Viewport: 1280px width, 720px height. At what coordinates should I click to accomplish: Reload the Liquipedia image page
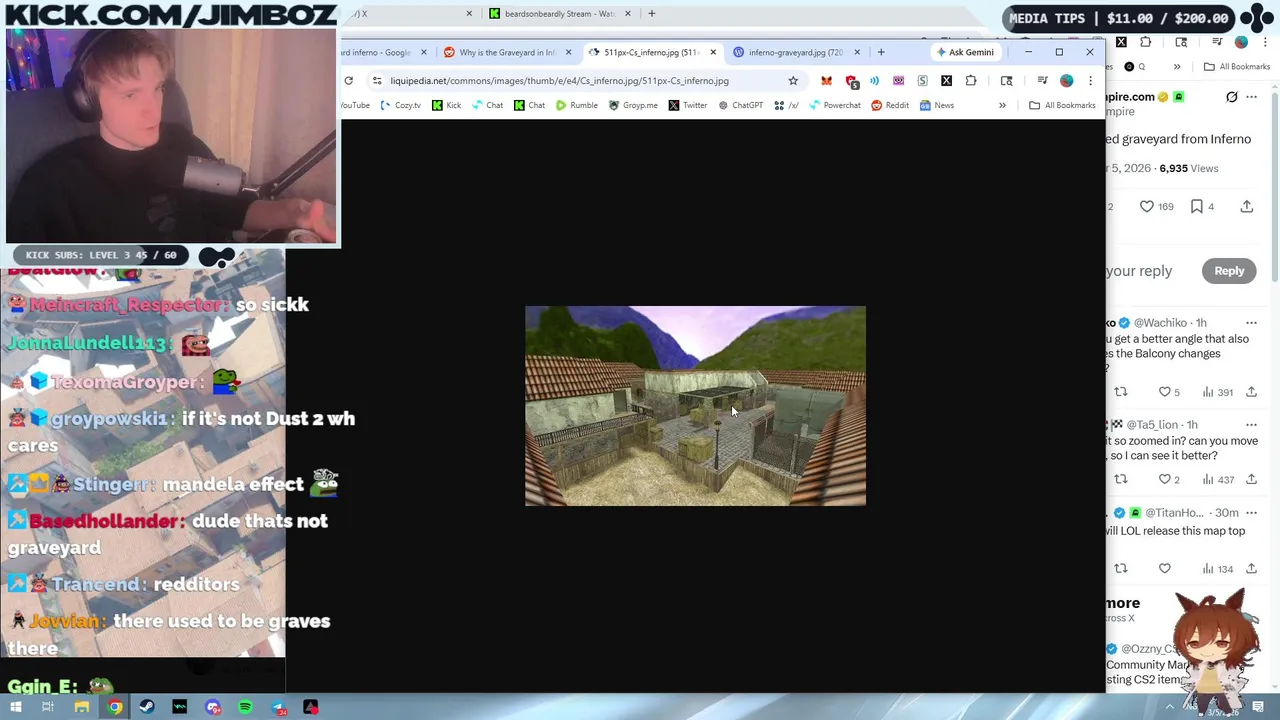tap(348, 80)
